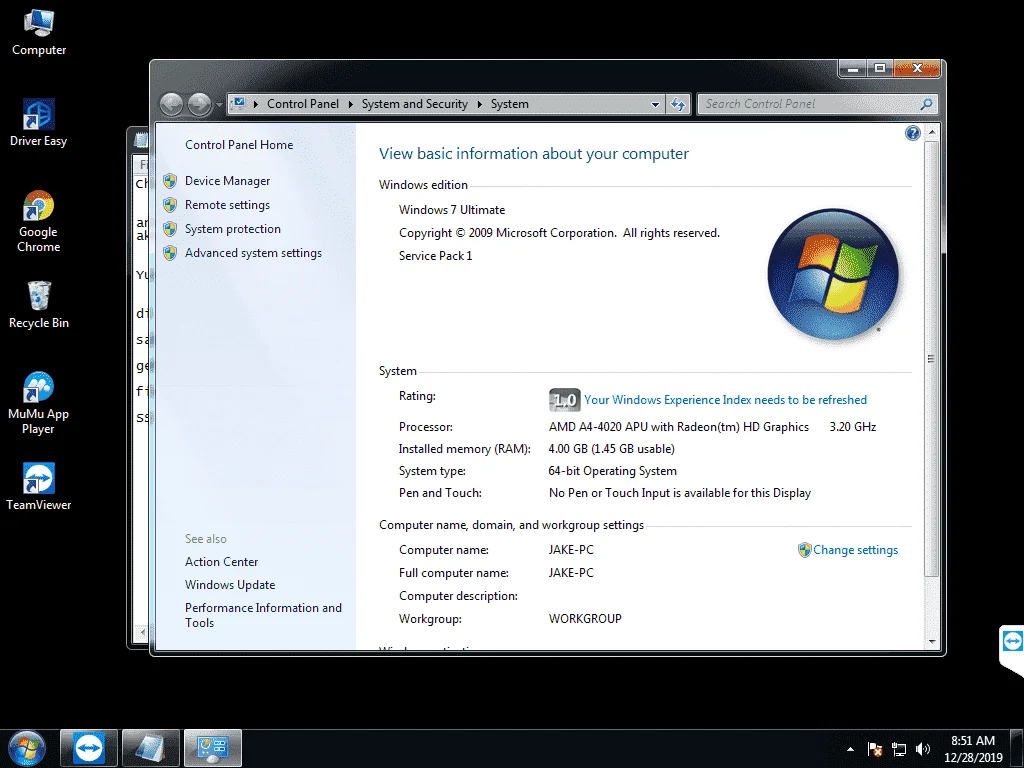Viewport: 1024px width, 768px height.
Task: Switch to the Notepad taskbar button
Action: coord(151,748)
